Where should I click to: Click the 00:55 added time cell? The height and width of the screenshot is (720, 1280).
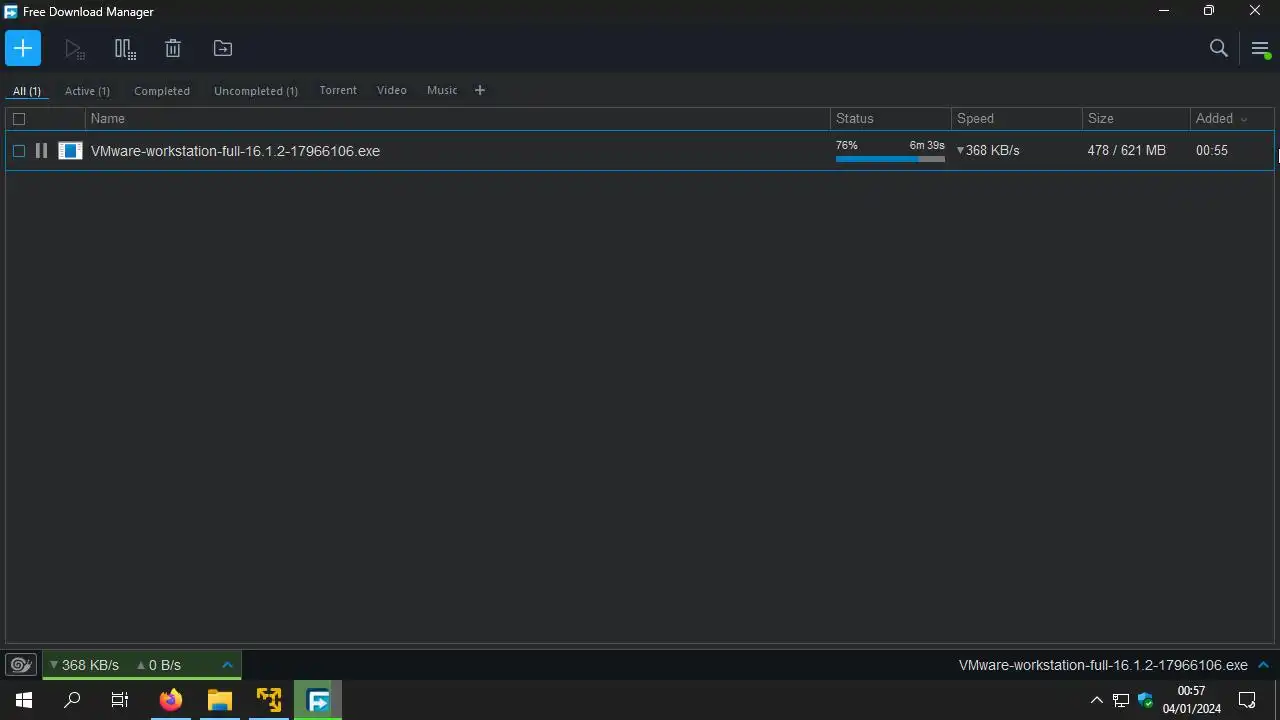tap(1212, 150)
